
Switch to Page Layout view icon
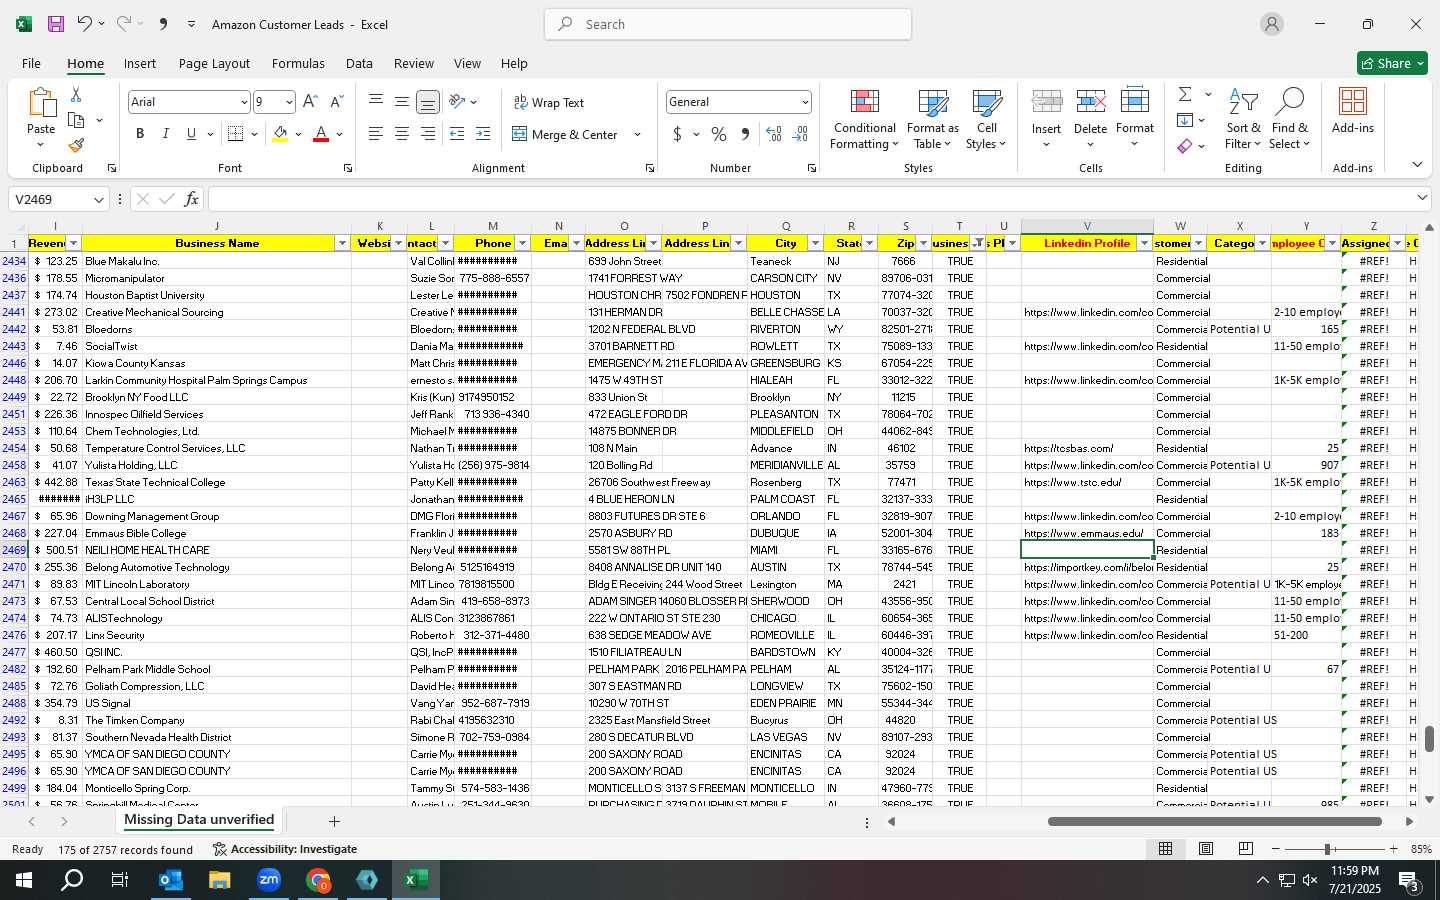(1206, 849)
